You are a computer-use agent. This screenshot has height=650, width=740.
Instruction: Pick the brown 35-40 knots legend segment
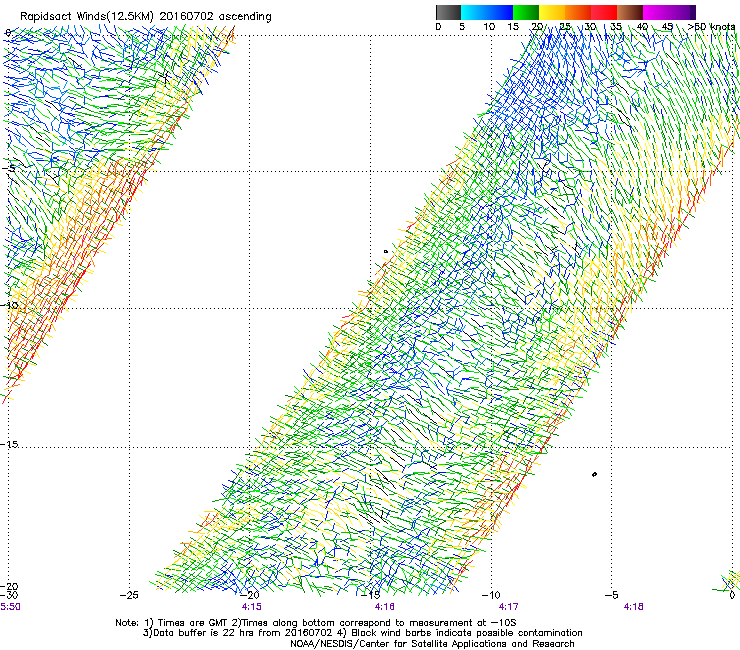click(630, 12)
